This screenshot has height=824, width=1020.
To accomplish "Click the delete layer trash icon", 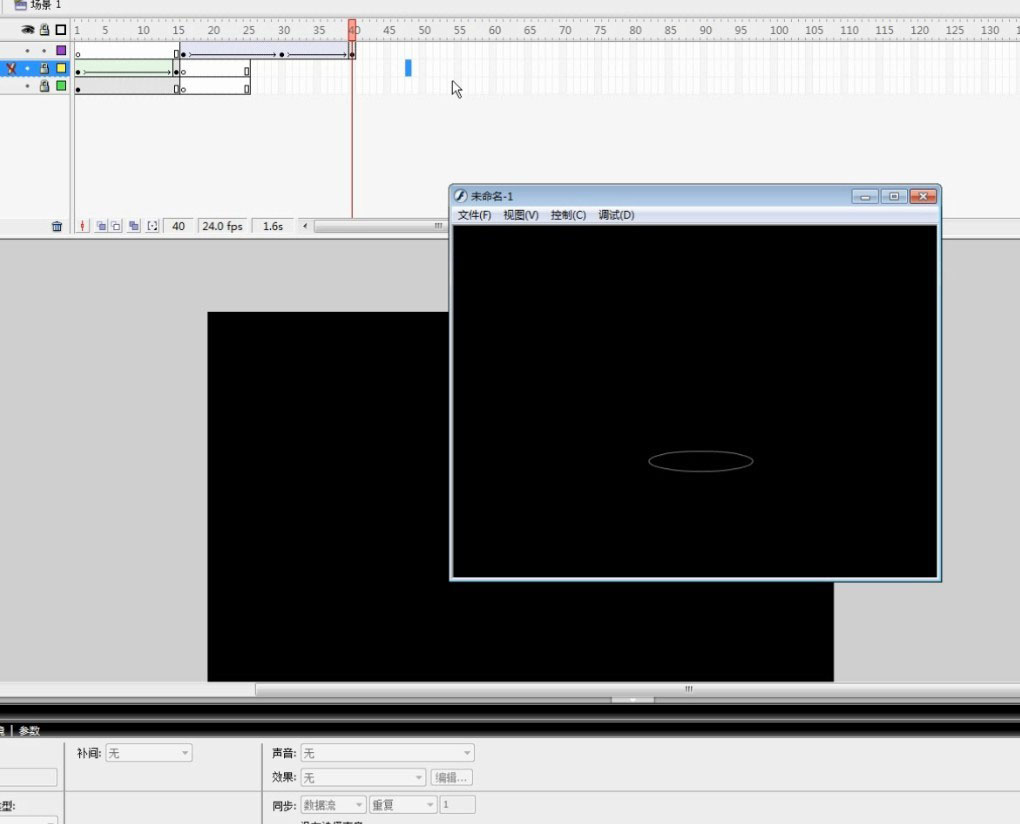I will (x=57, y=226).
